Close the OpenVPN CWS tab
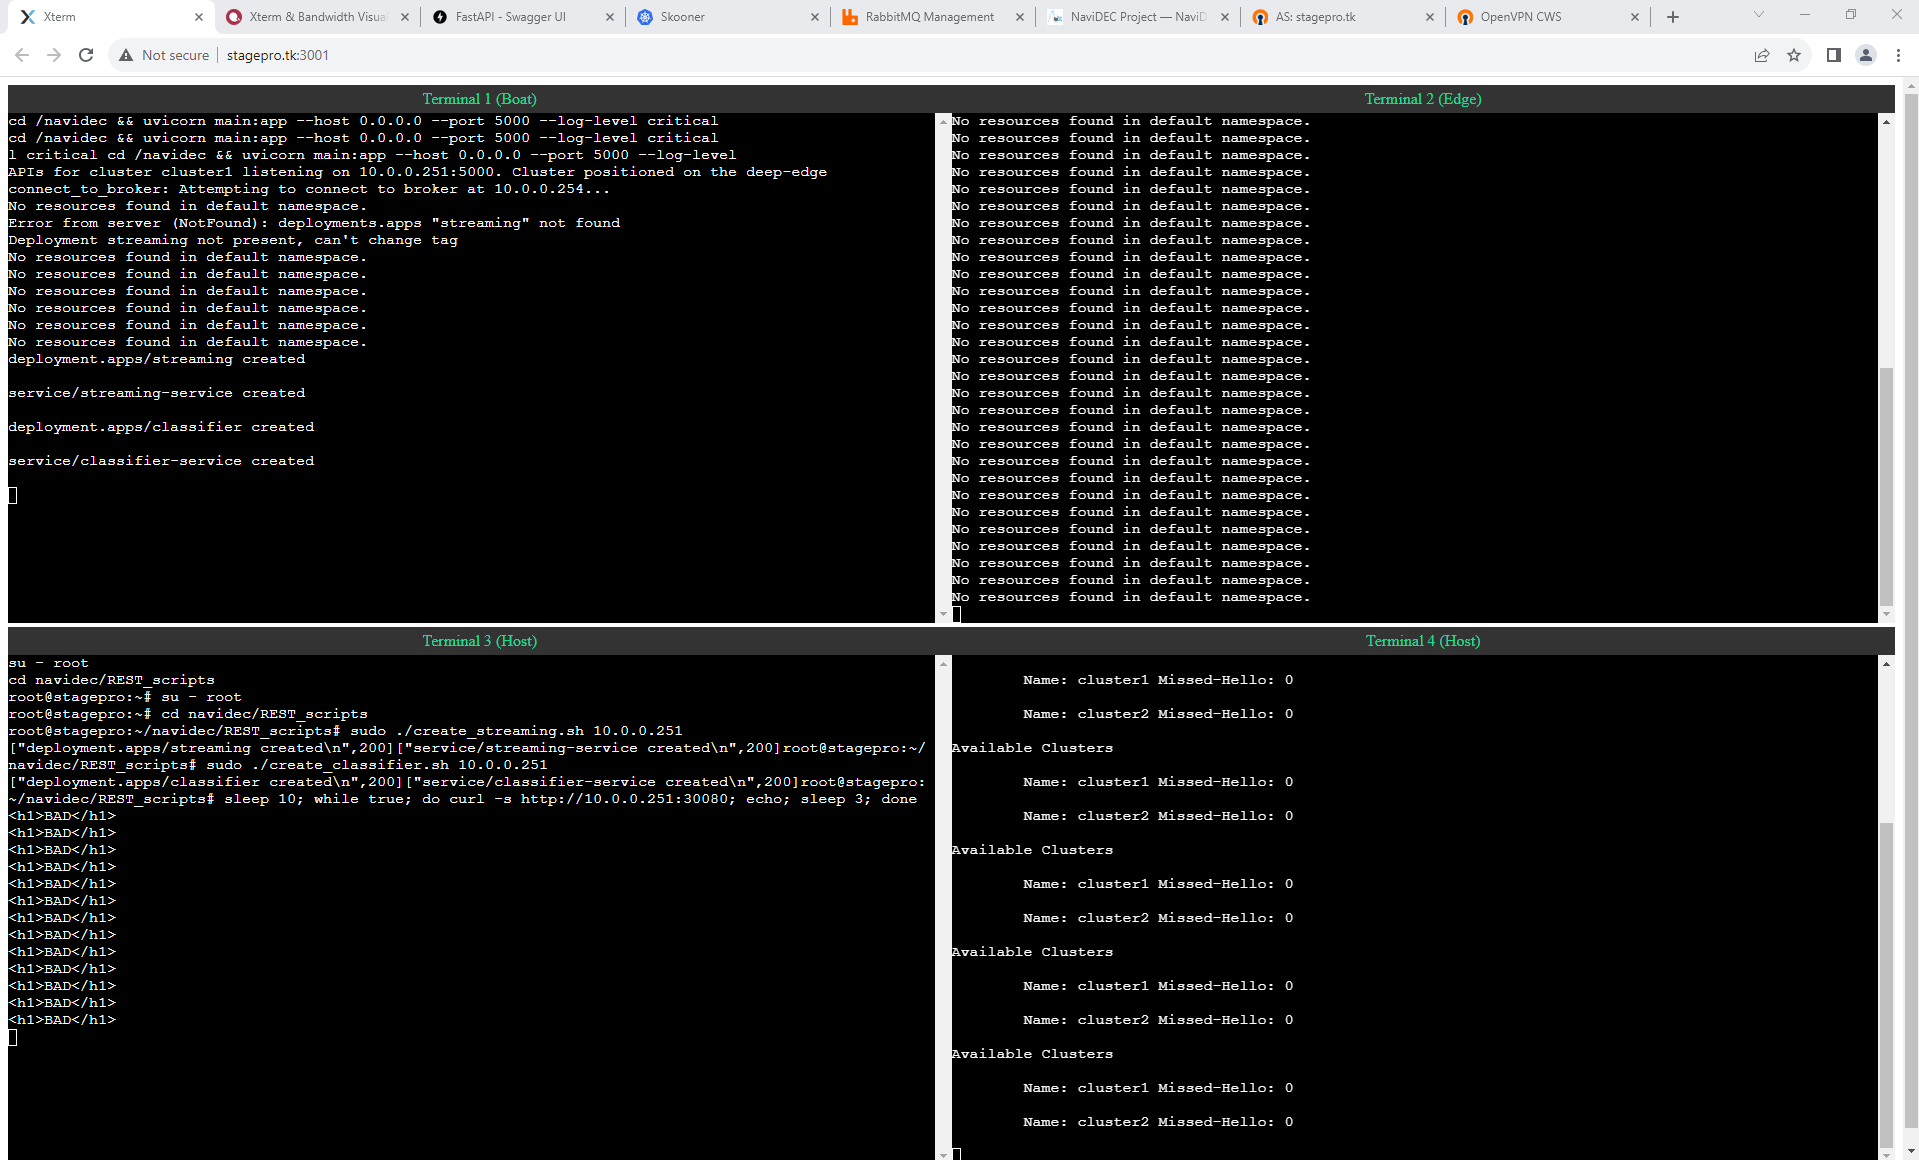The width and height of the screenshot is (1919, 1160). tap(1634, 17)
